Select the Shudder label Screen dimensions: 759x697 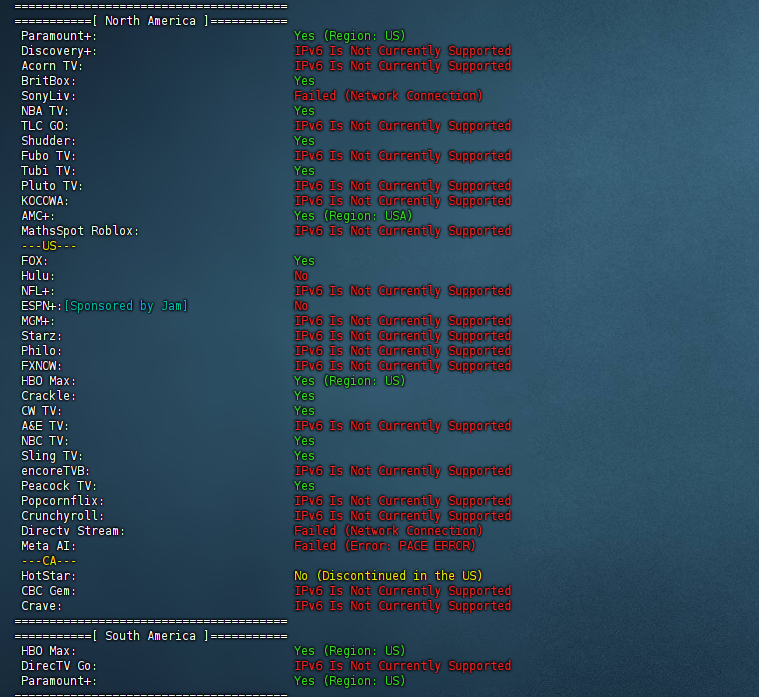coord(48,141)
